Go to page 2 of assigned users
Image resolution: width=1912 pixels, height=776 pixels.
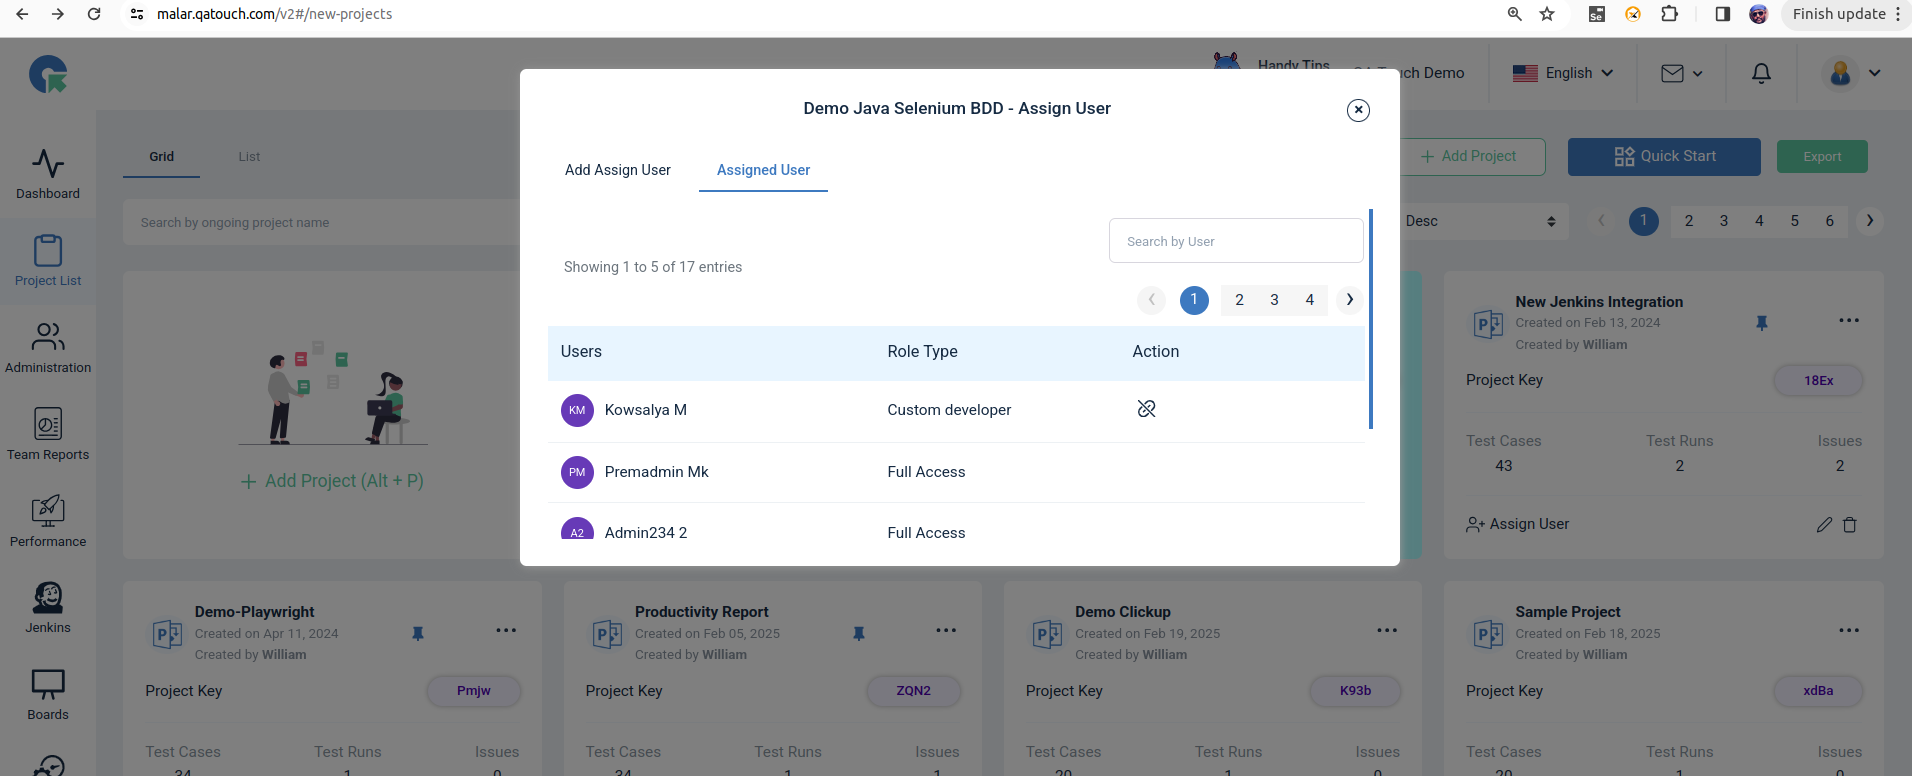(x=1239, y=300)
